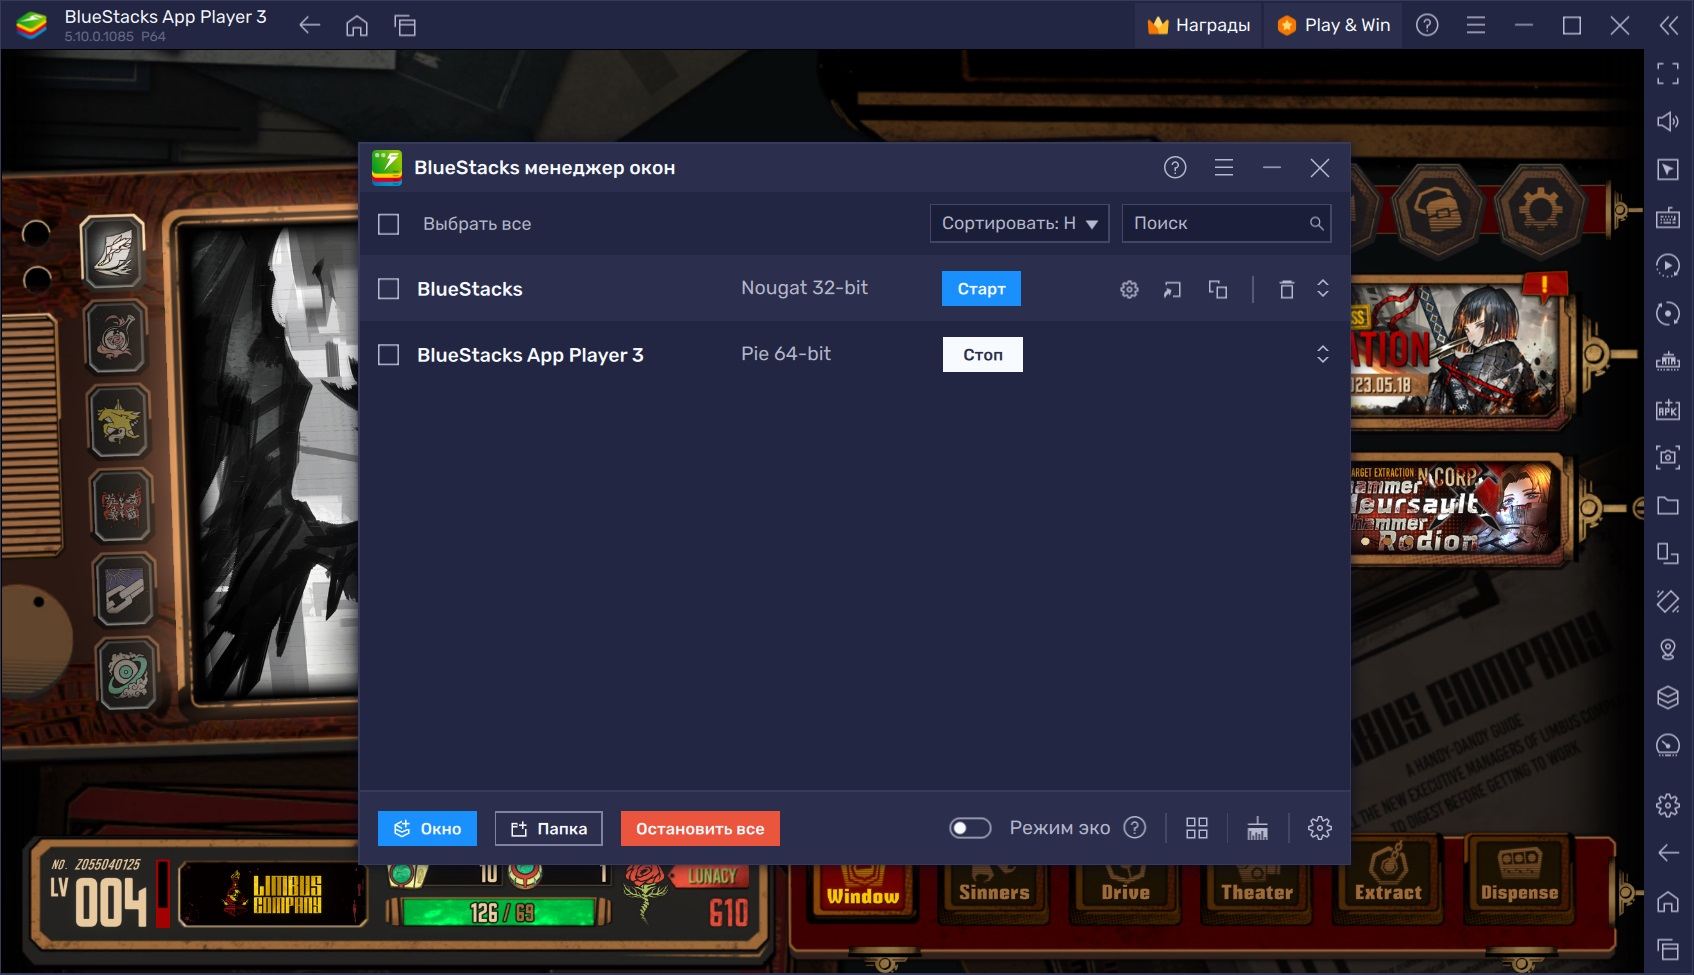Open Play & Win in the title bar
Viewport: 1694px width, 975px height.
1334,25
